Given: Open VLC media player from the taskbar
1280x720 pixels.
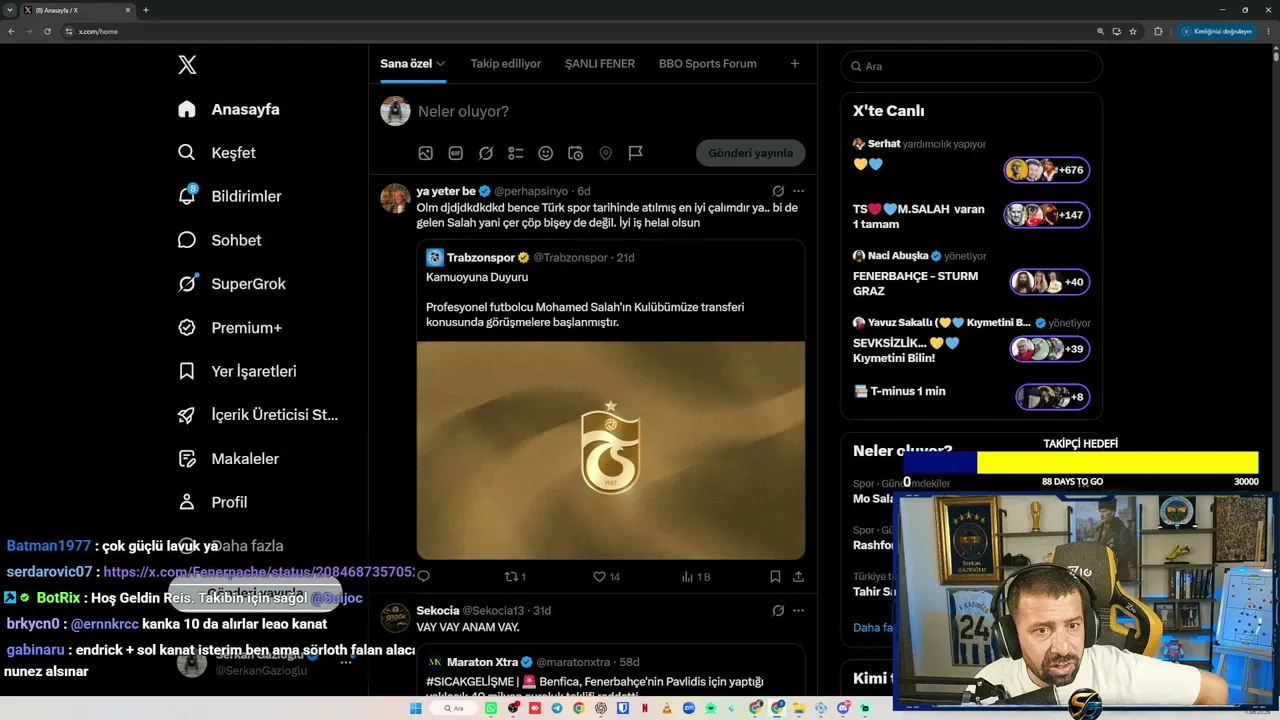Looking at the screenshot, I should (667, 708).
